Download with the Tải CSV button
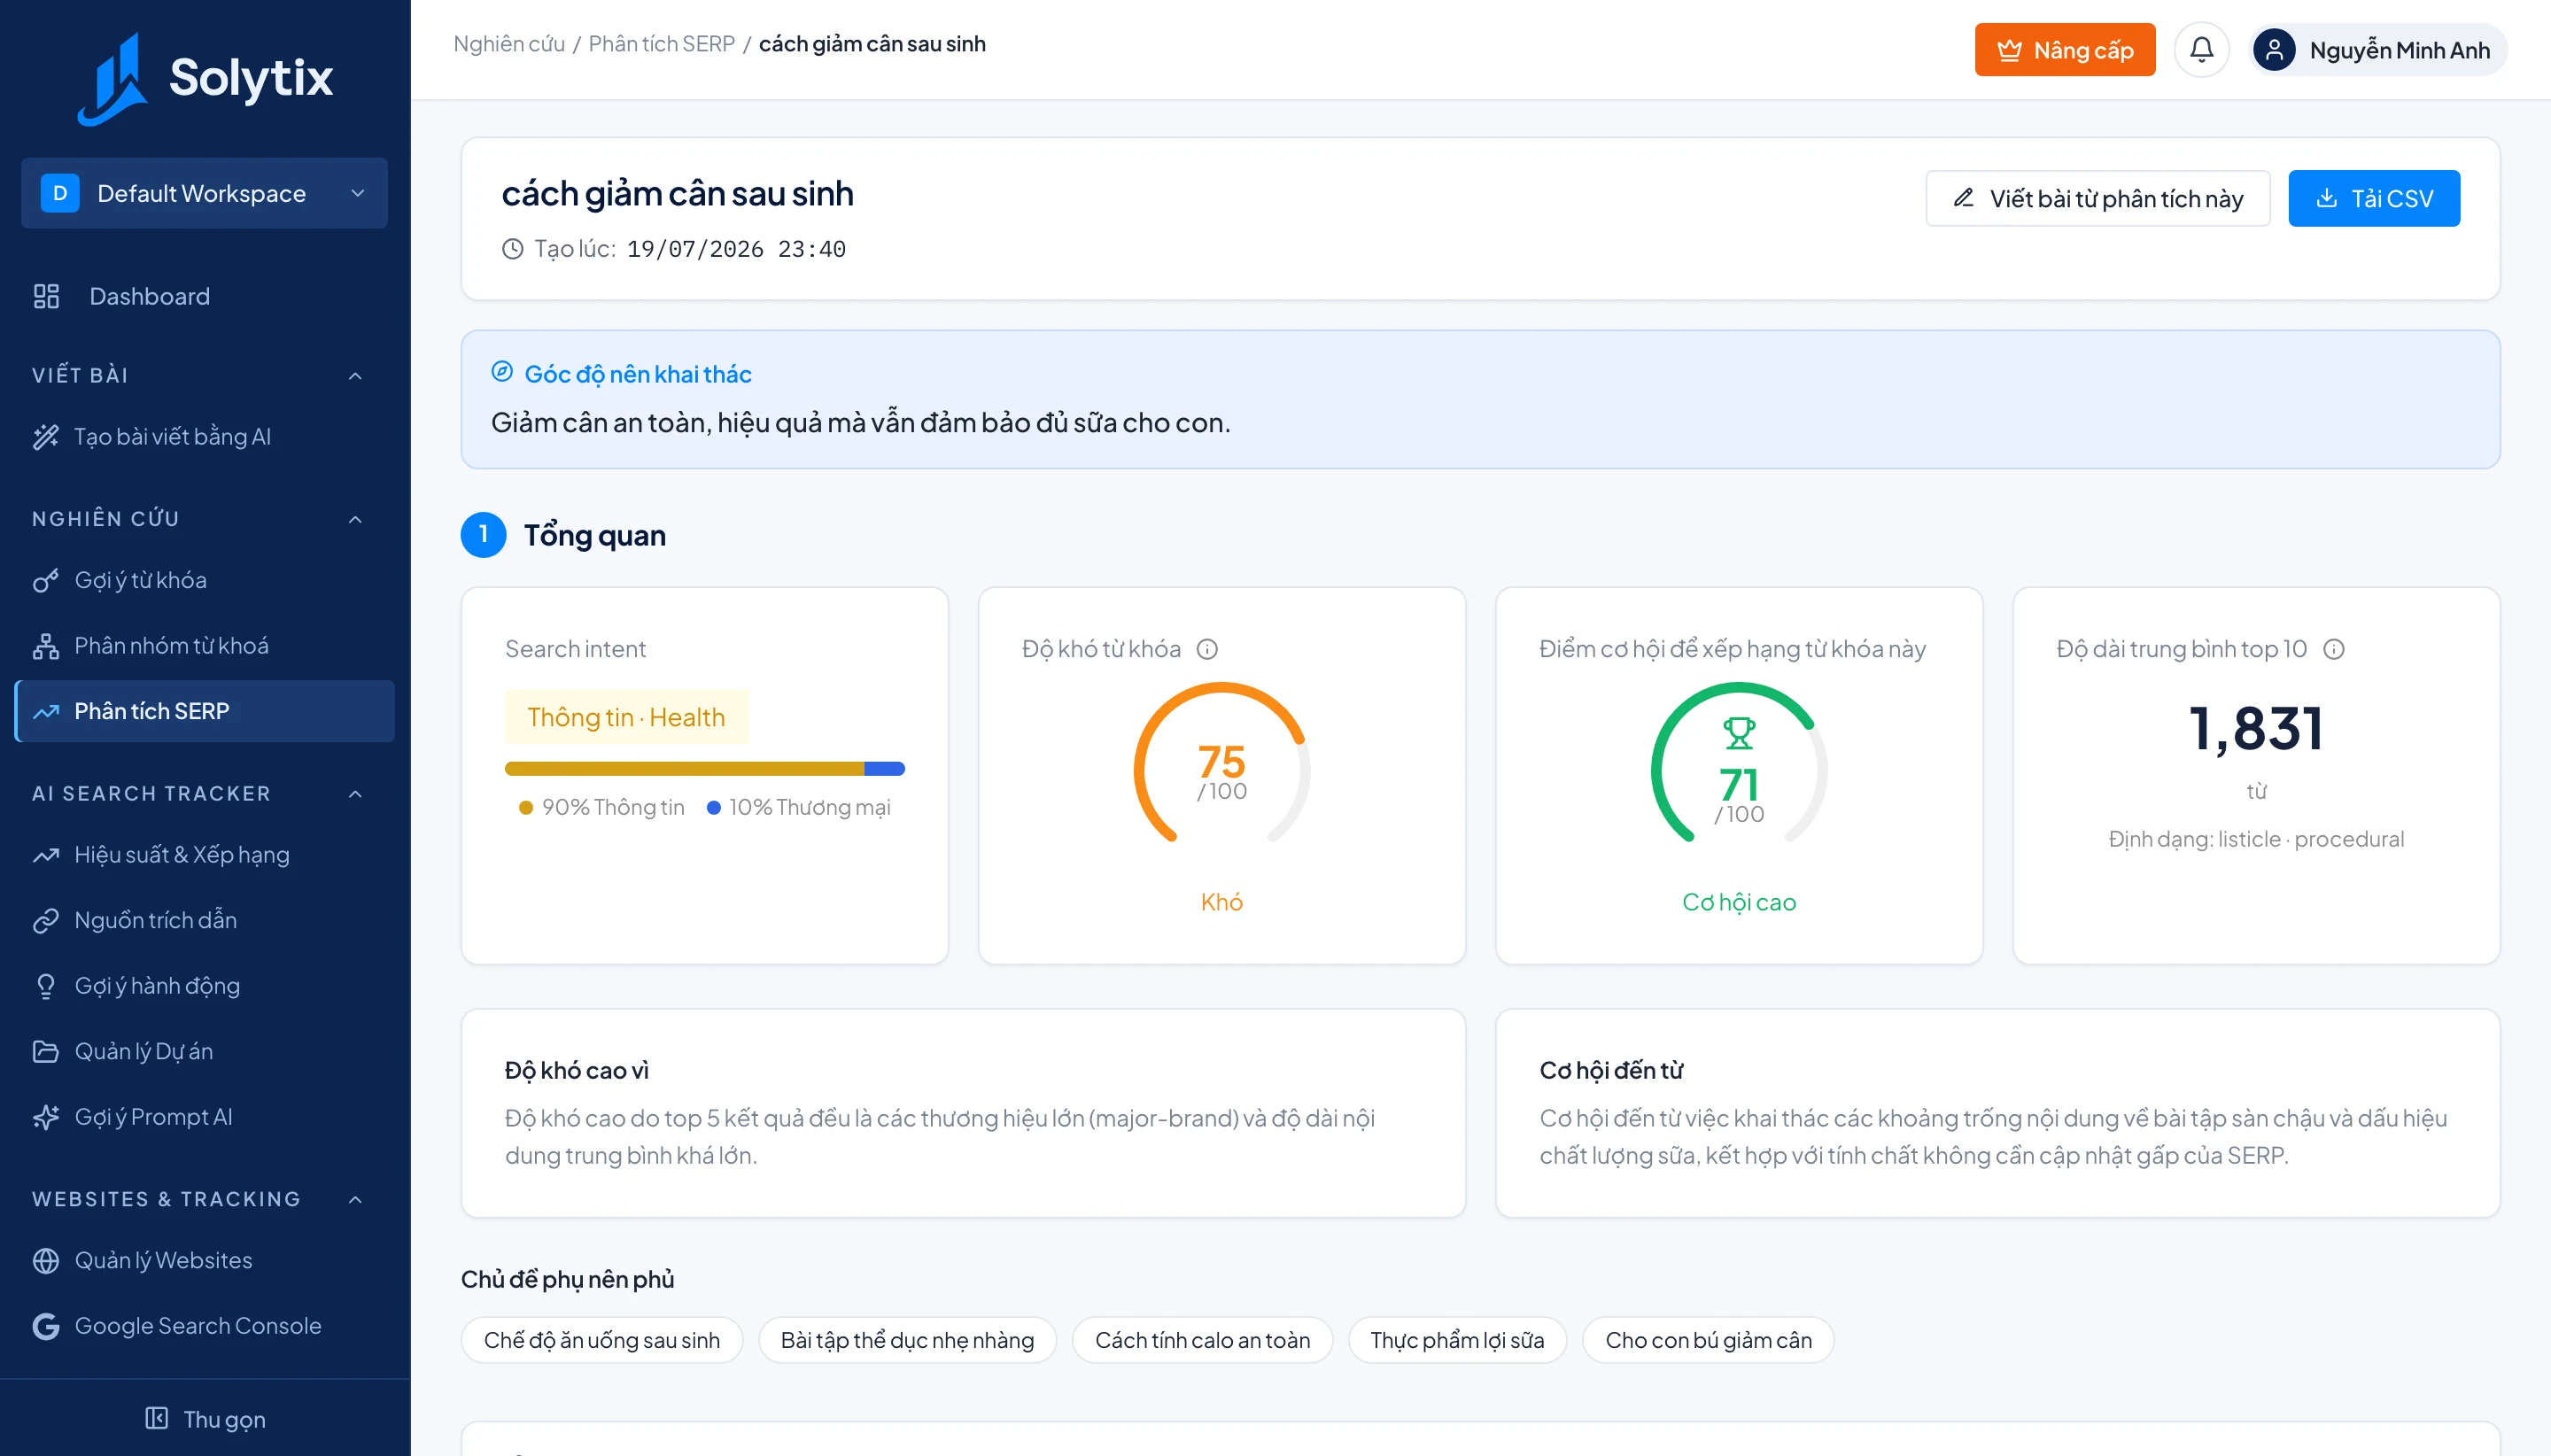 (x=2374, y=198)
